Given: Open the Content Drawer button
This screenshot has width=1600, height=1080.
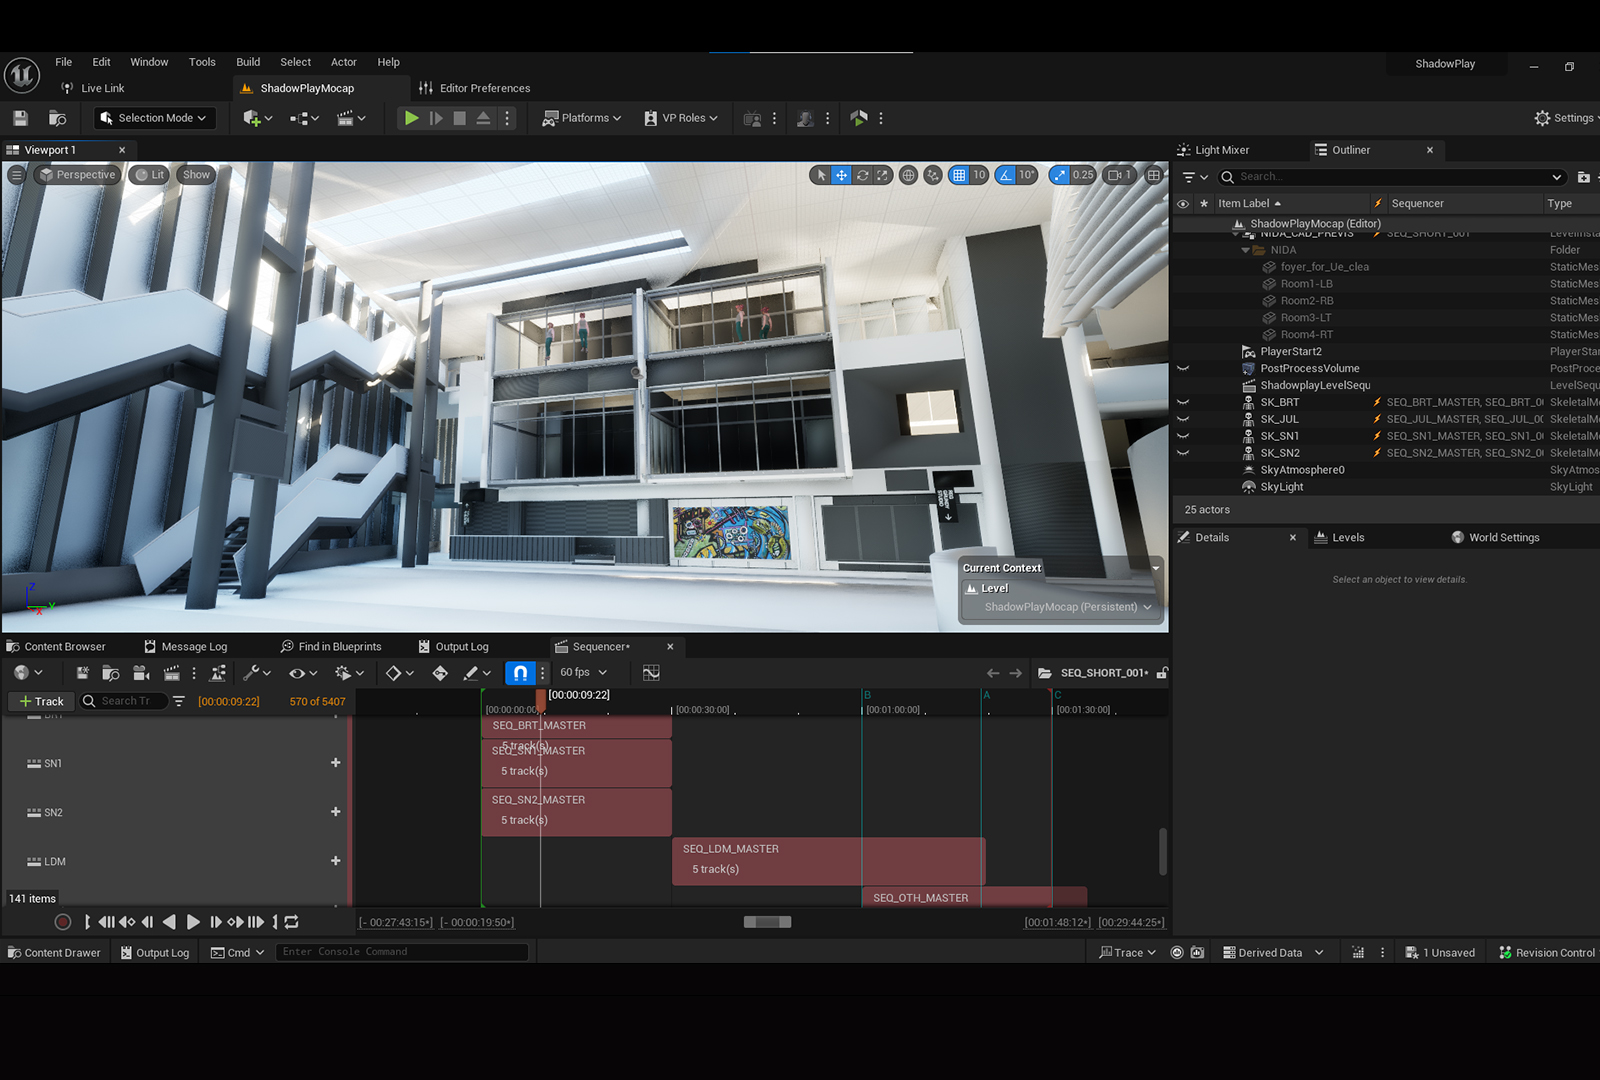Looking at the screenshot, I should pyautogui.click(x=54, y=952).
